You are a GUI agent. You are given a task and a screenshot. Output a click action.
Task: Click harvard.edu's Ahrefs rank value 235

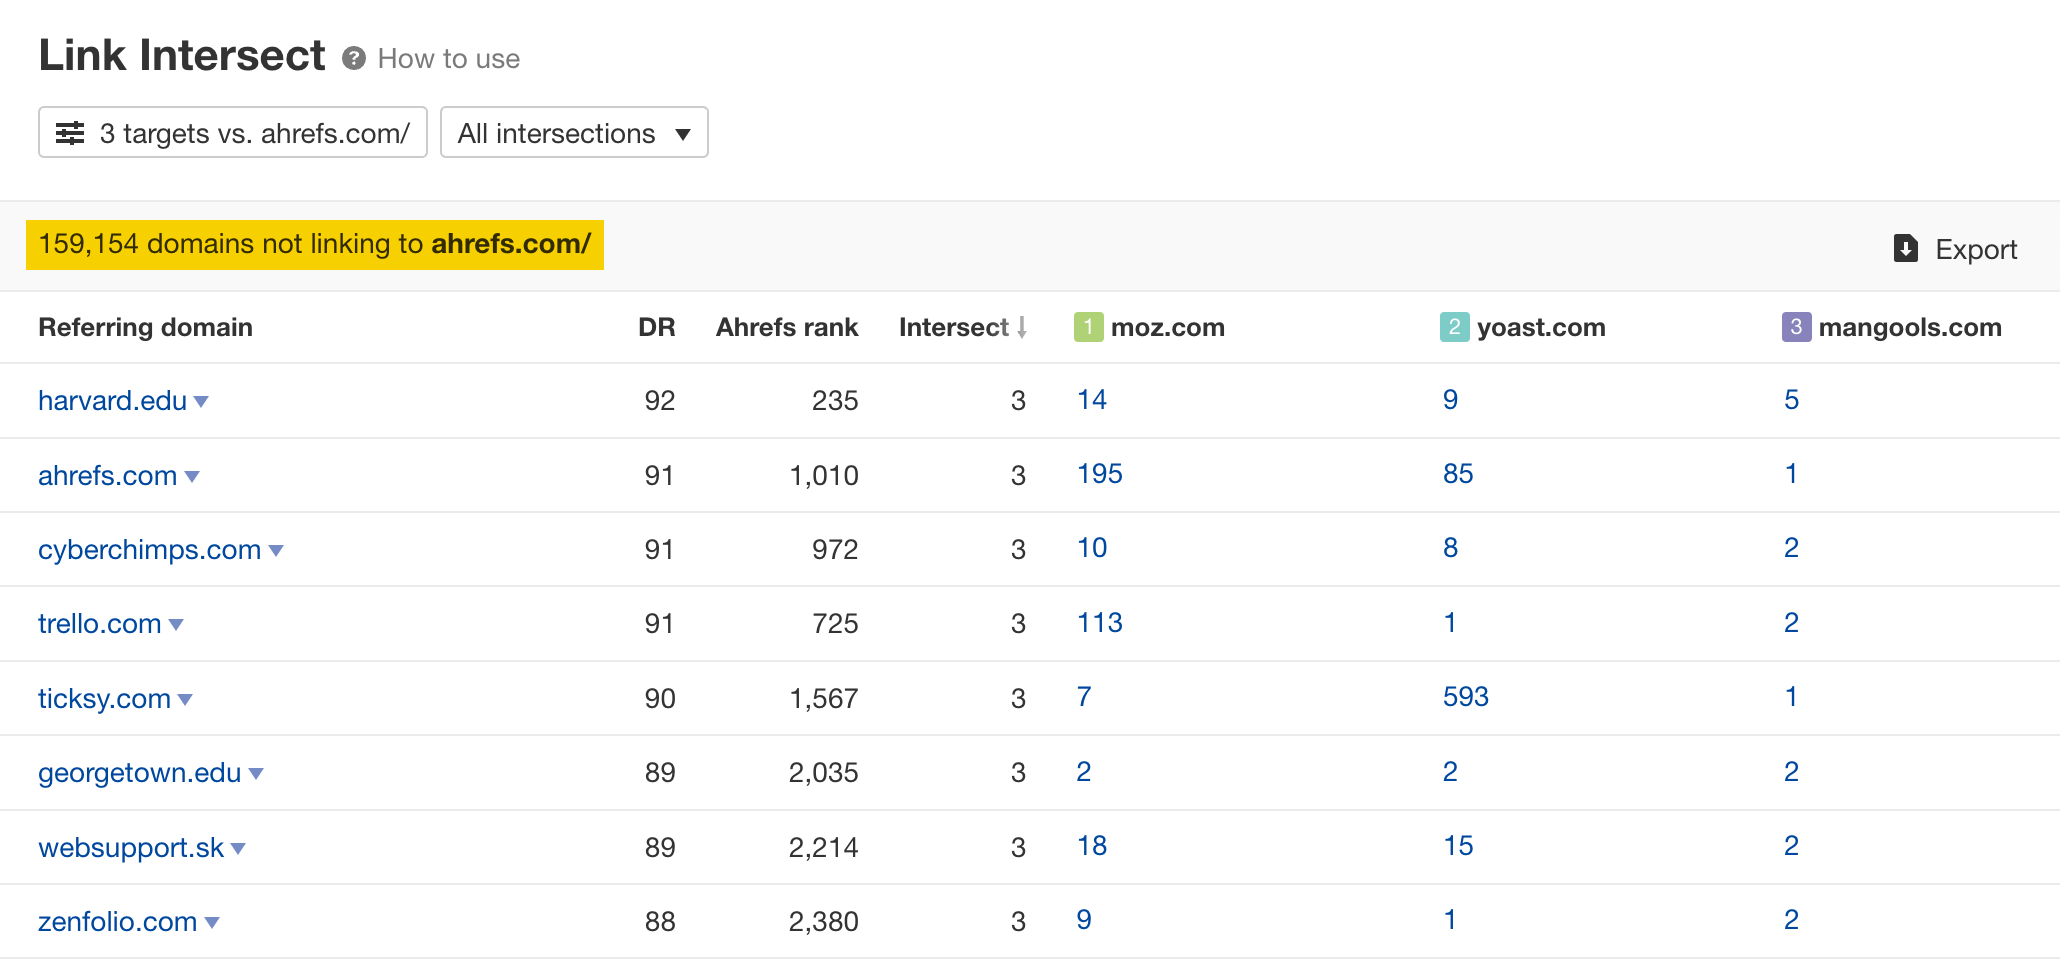click(835, 401)
